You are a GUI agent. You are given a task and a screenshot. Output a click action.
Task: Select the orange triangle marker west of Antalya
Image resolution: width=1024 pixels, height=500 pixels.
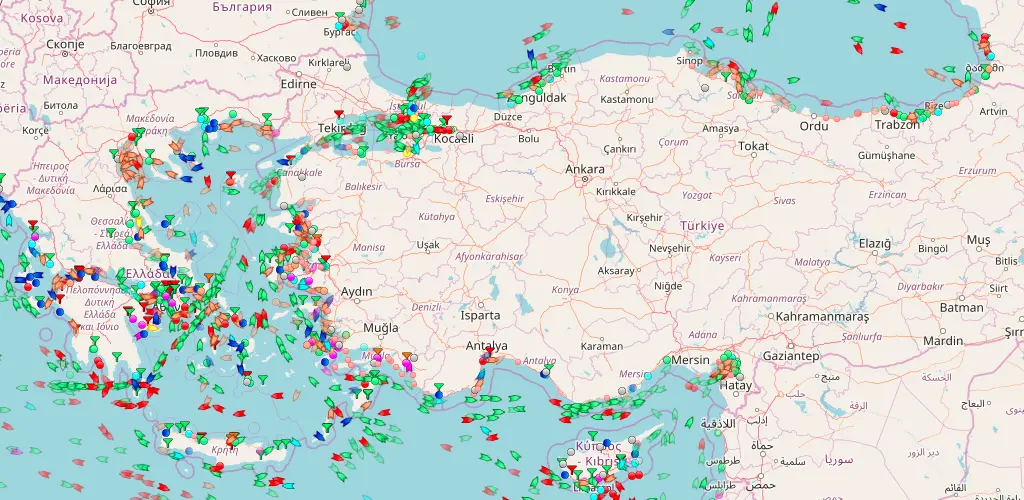(x=408, y=356)
